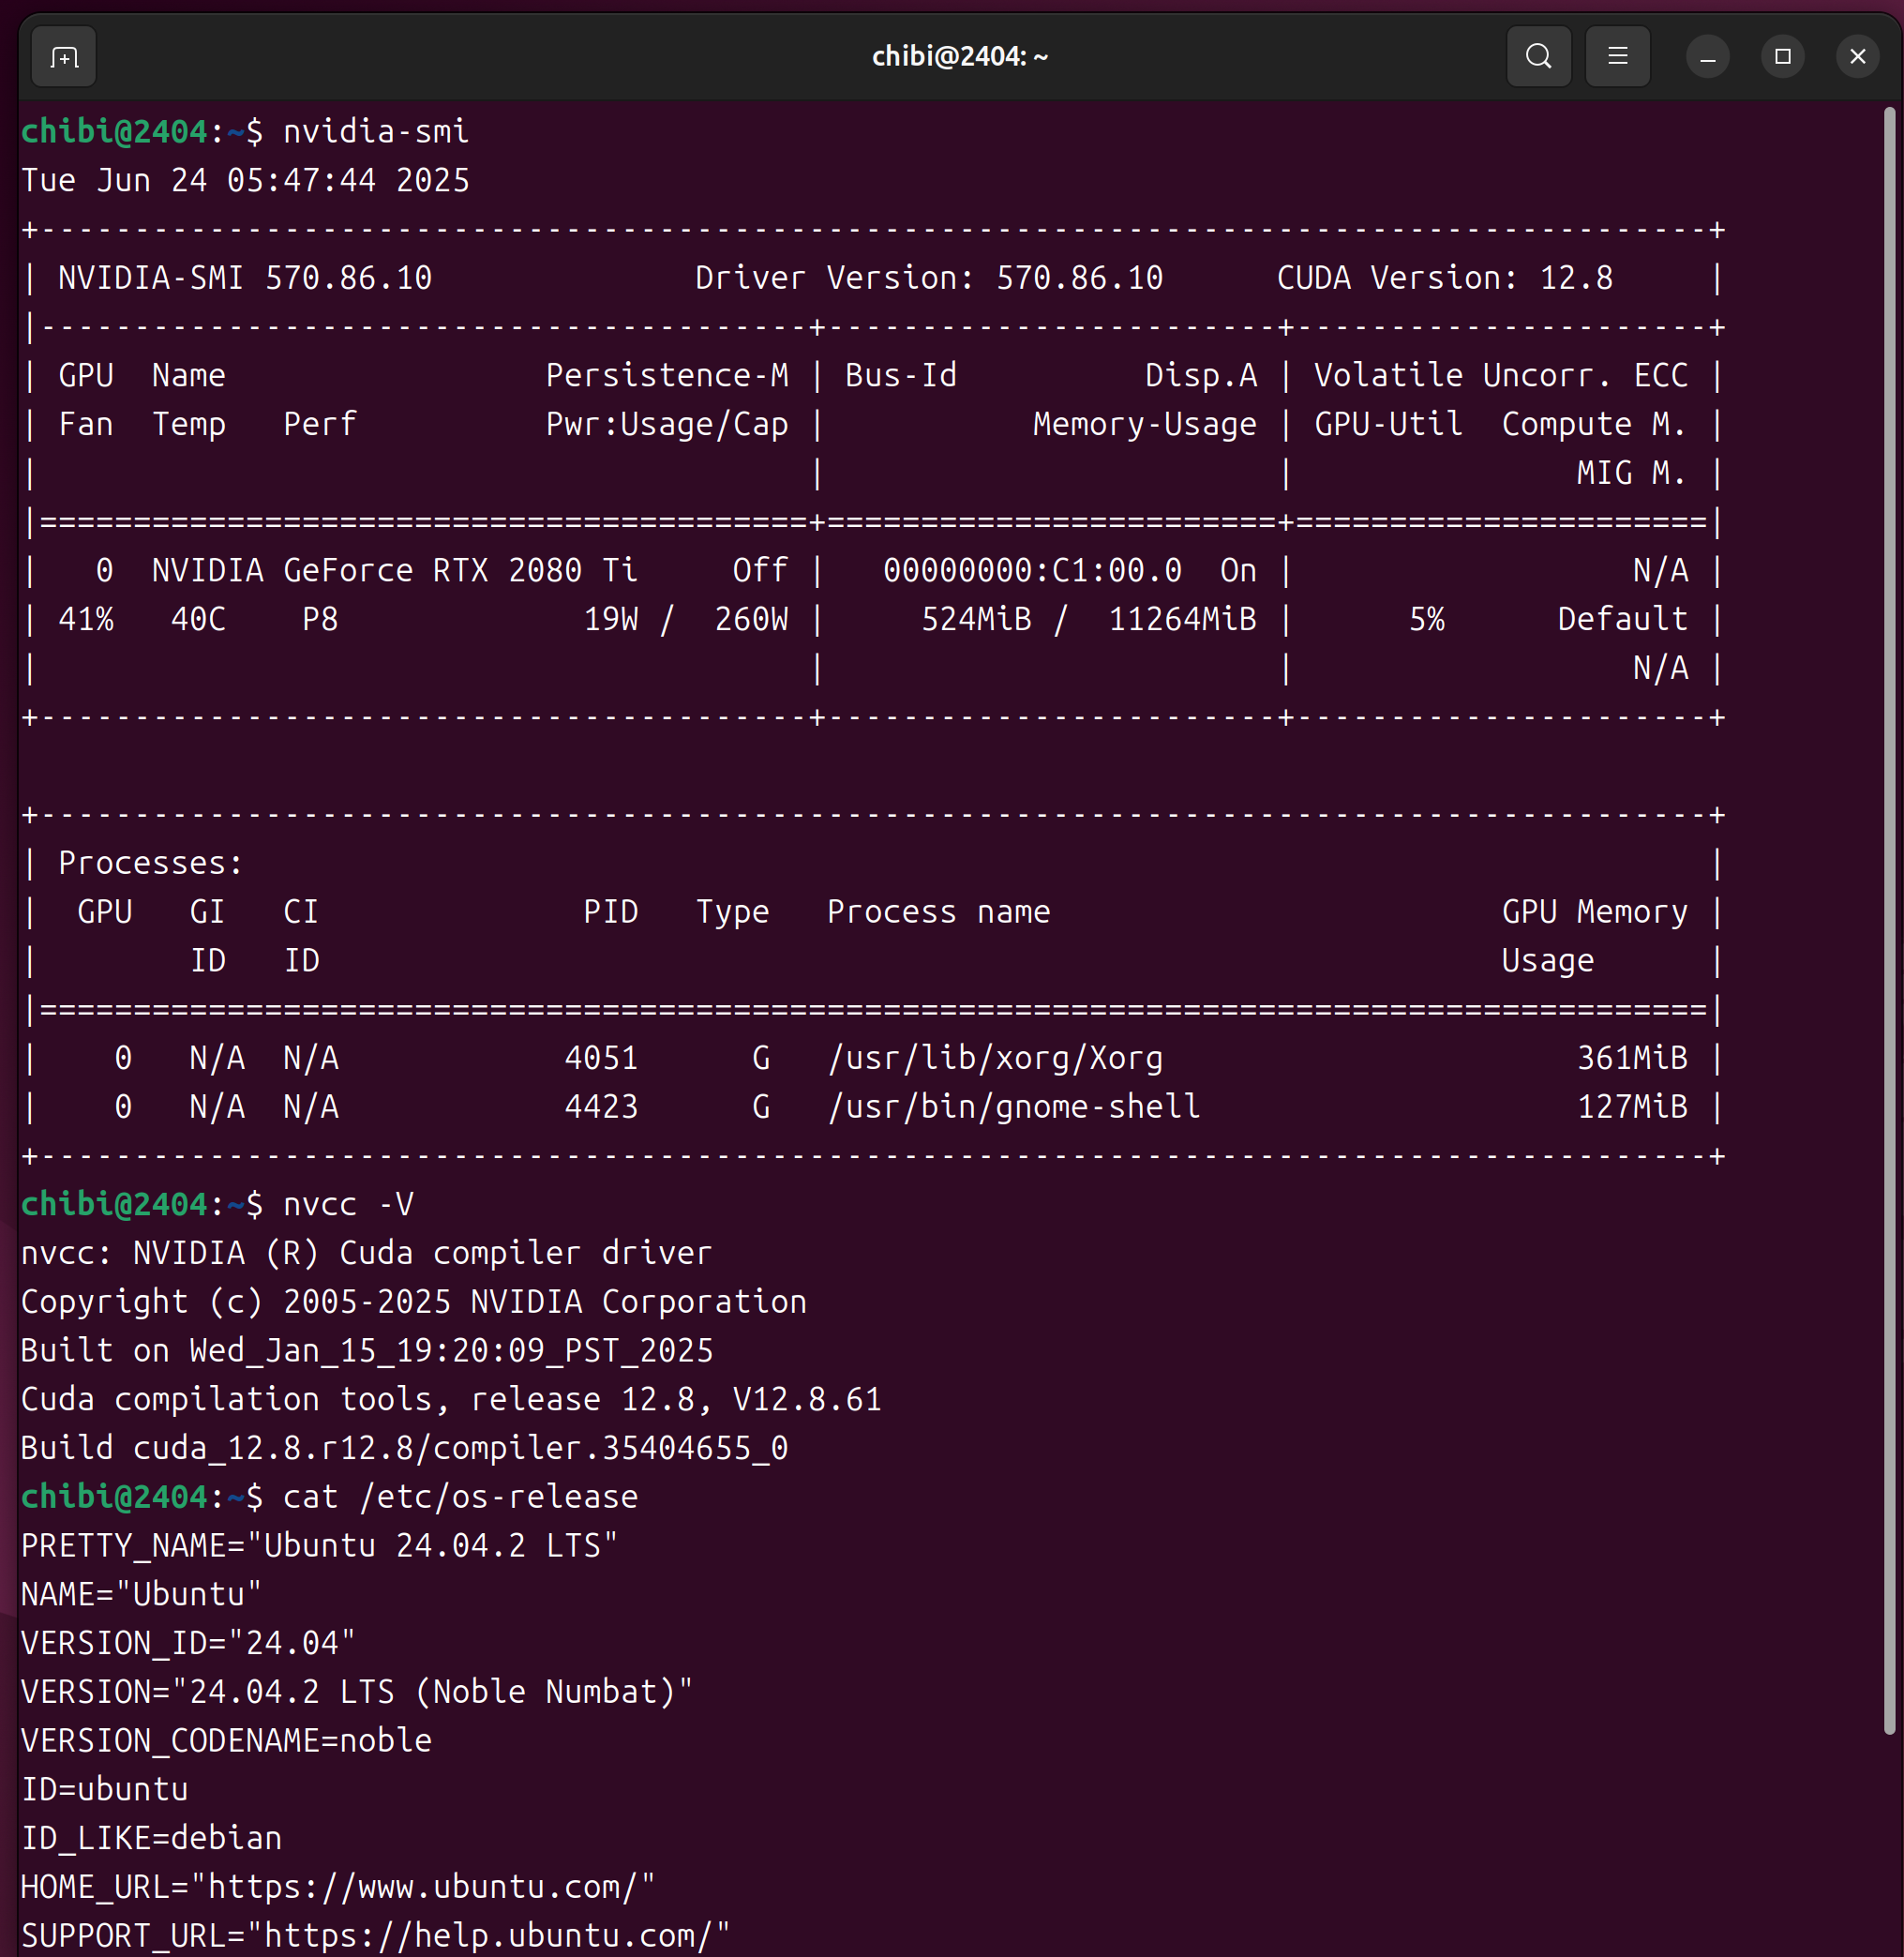1904x1957 pixels.
Task: Open the hamburger main menu
Action: pos(1617,57)
